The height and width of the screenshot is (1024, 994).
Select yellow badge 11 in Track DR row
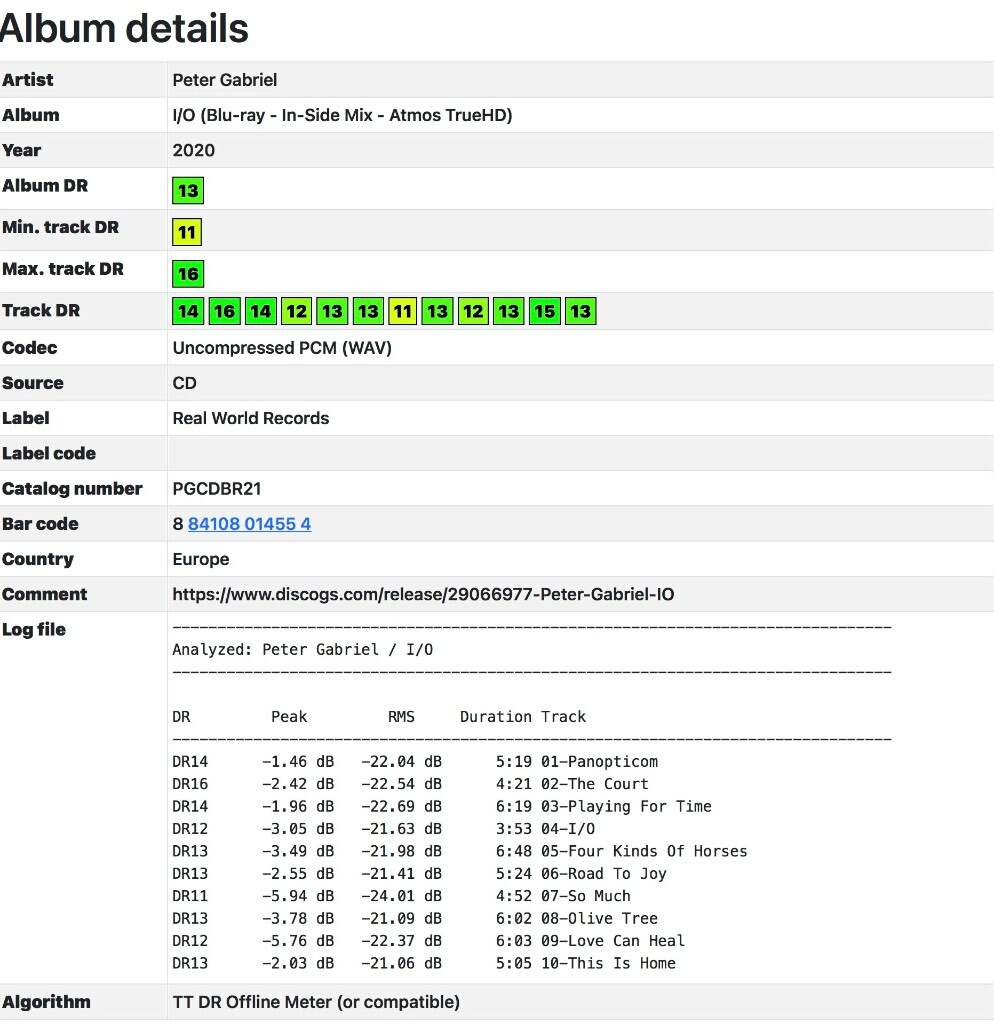402,311
